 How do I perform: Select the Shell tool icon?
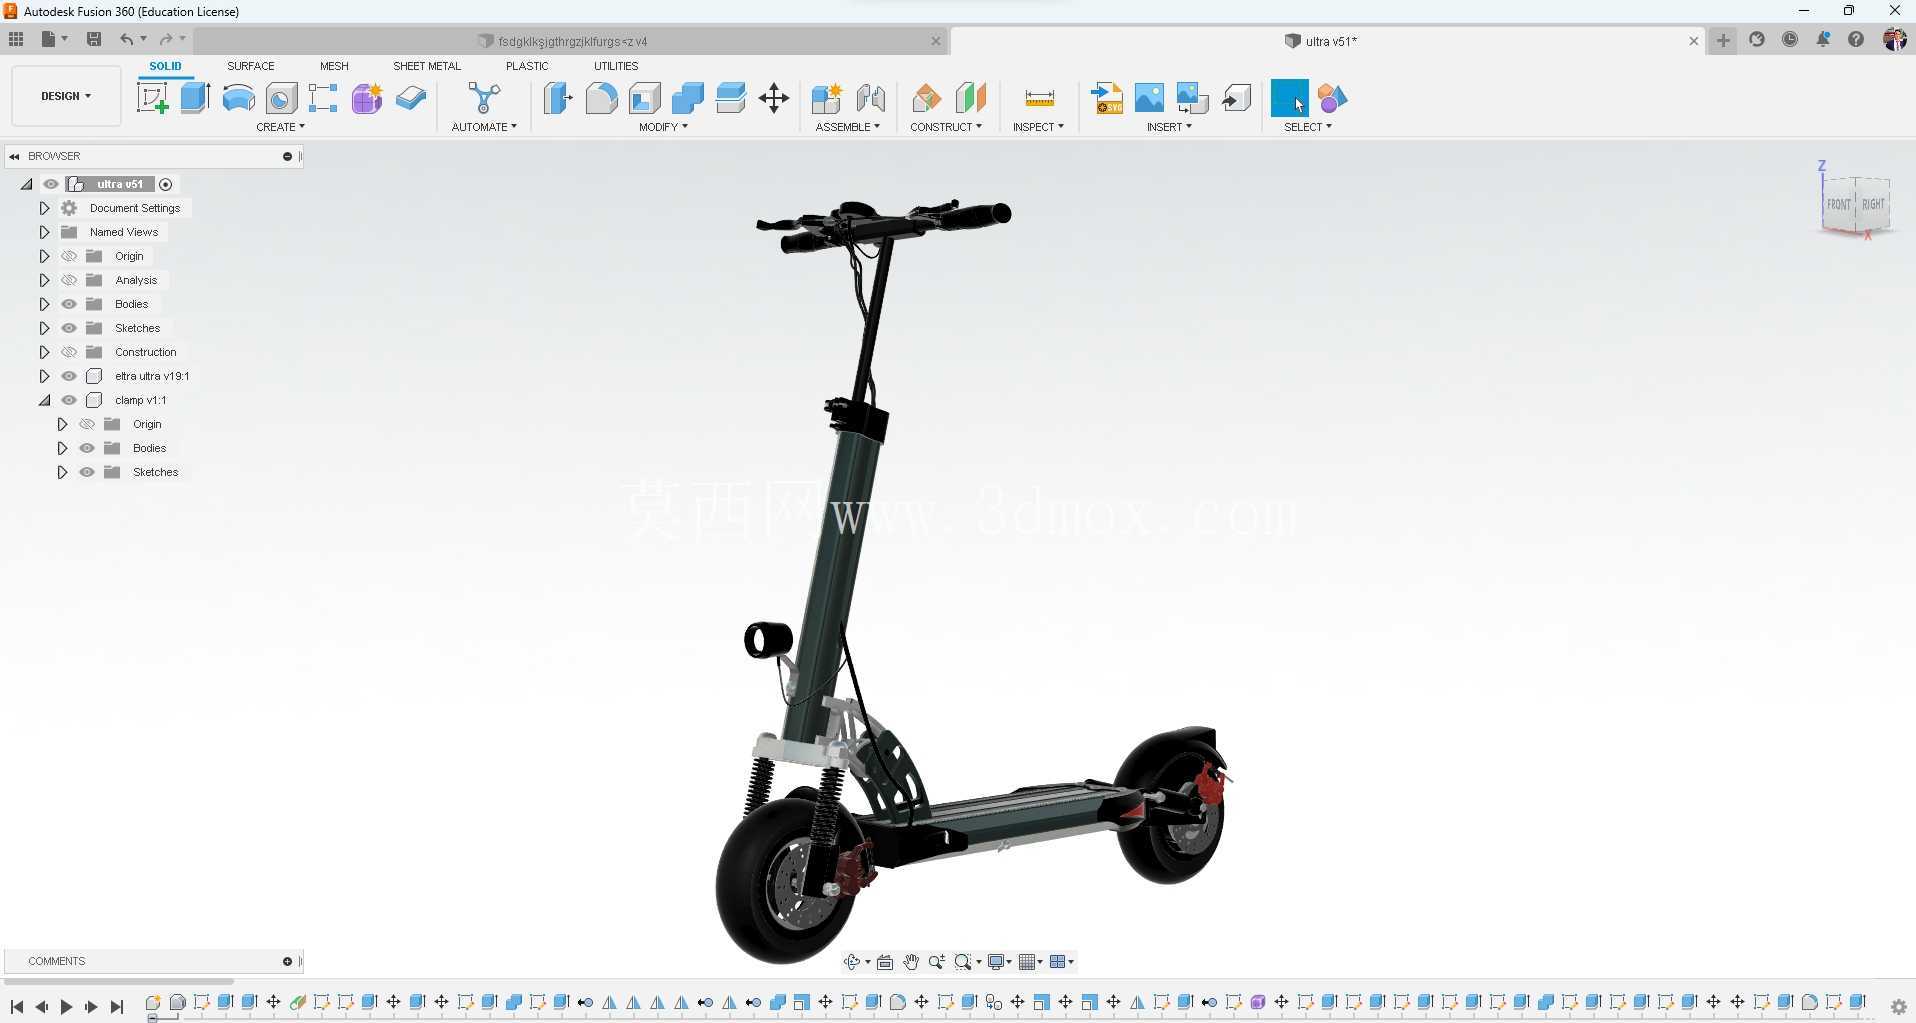(645, 98)
